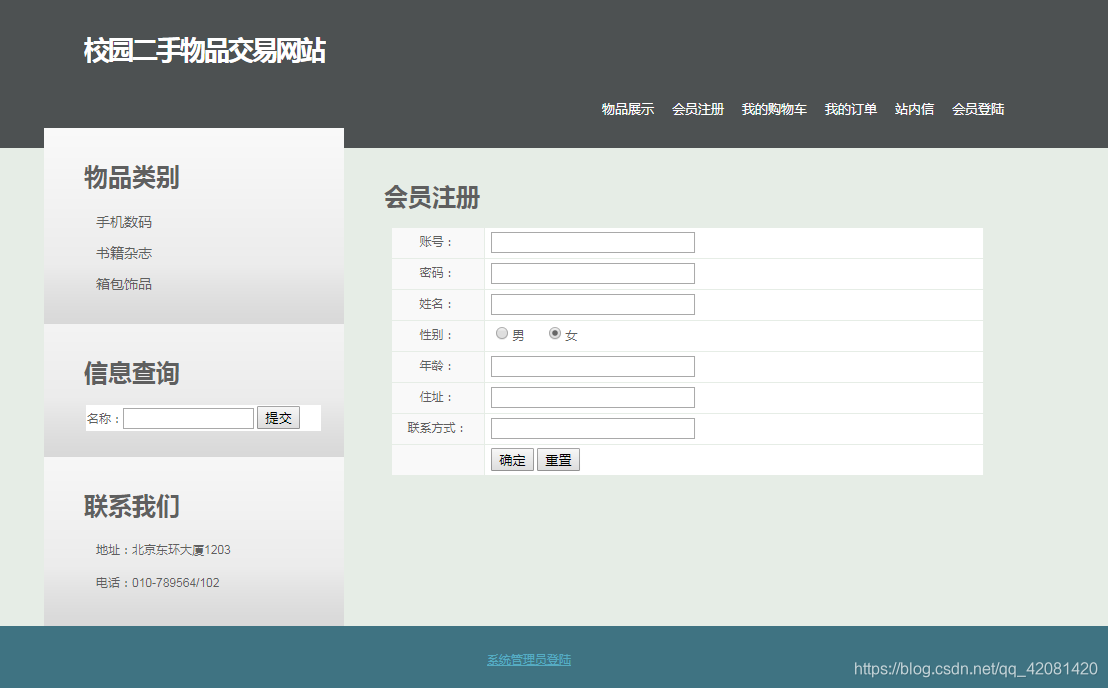Click the 联系方式 input field

point(591,428)
